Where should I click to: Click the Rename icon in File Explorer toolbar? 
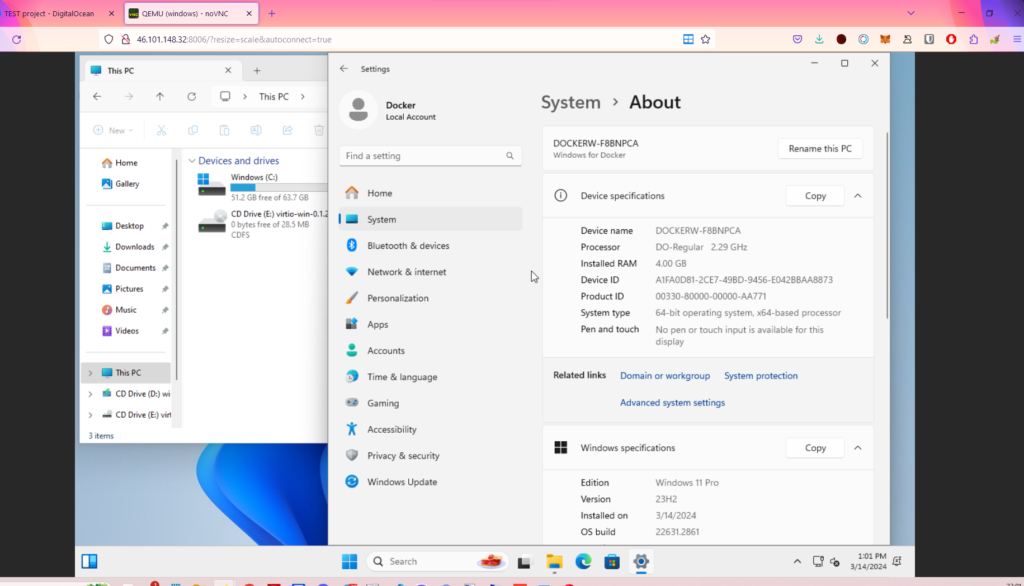pyautogui.click(x=256, y=130)
